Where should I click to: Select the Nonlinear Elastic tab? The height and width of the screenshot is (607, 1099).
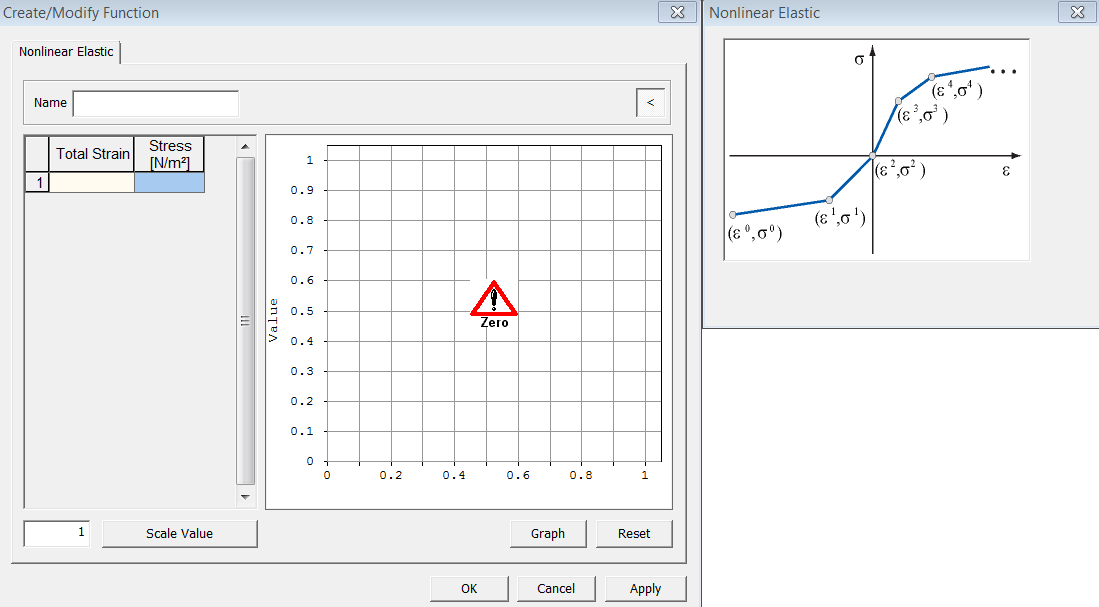coord(65,52)
